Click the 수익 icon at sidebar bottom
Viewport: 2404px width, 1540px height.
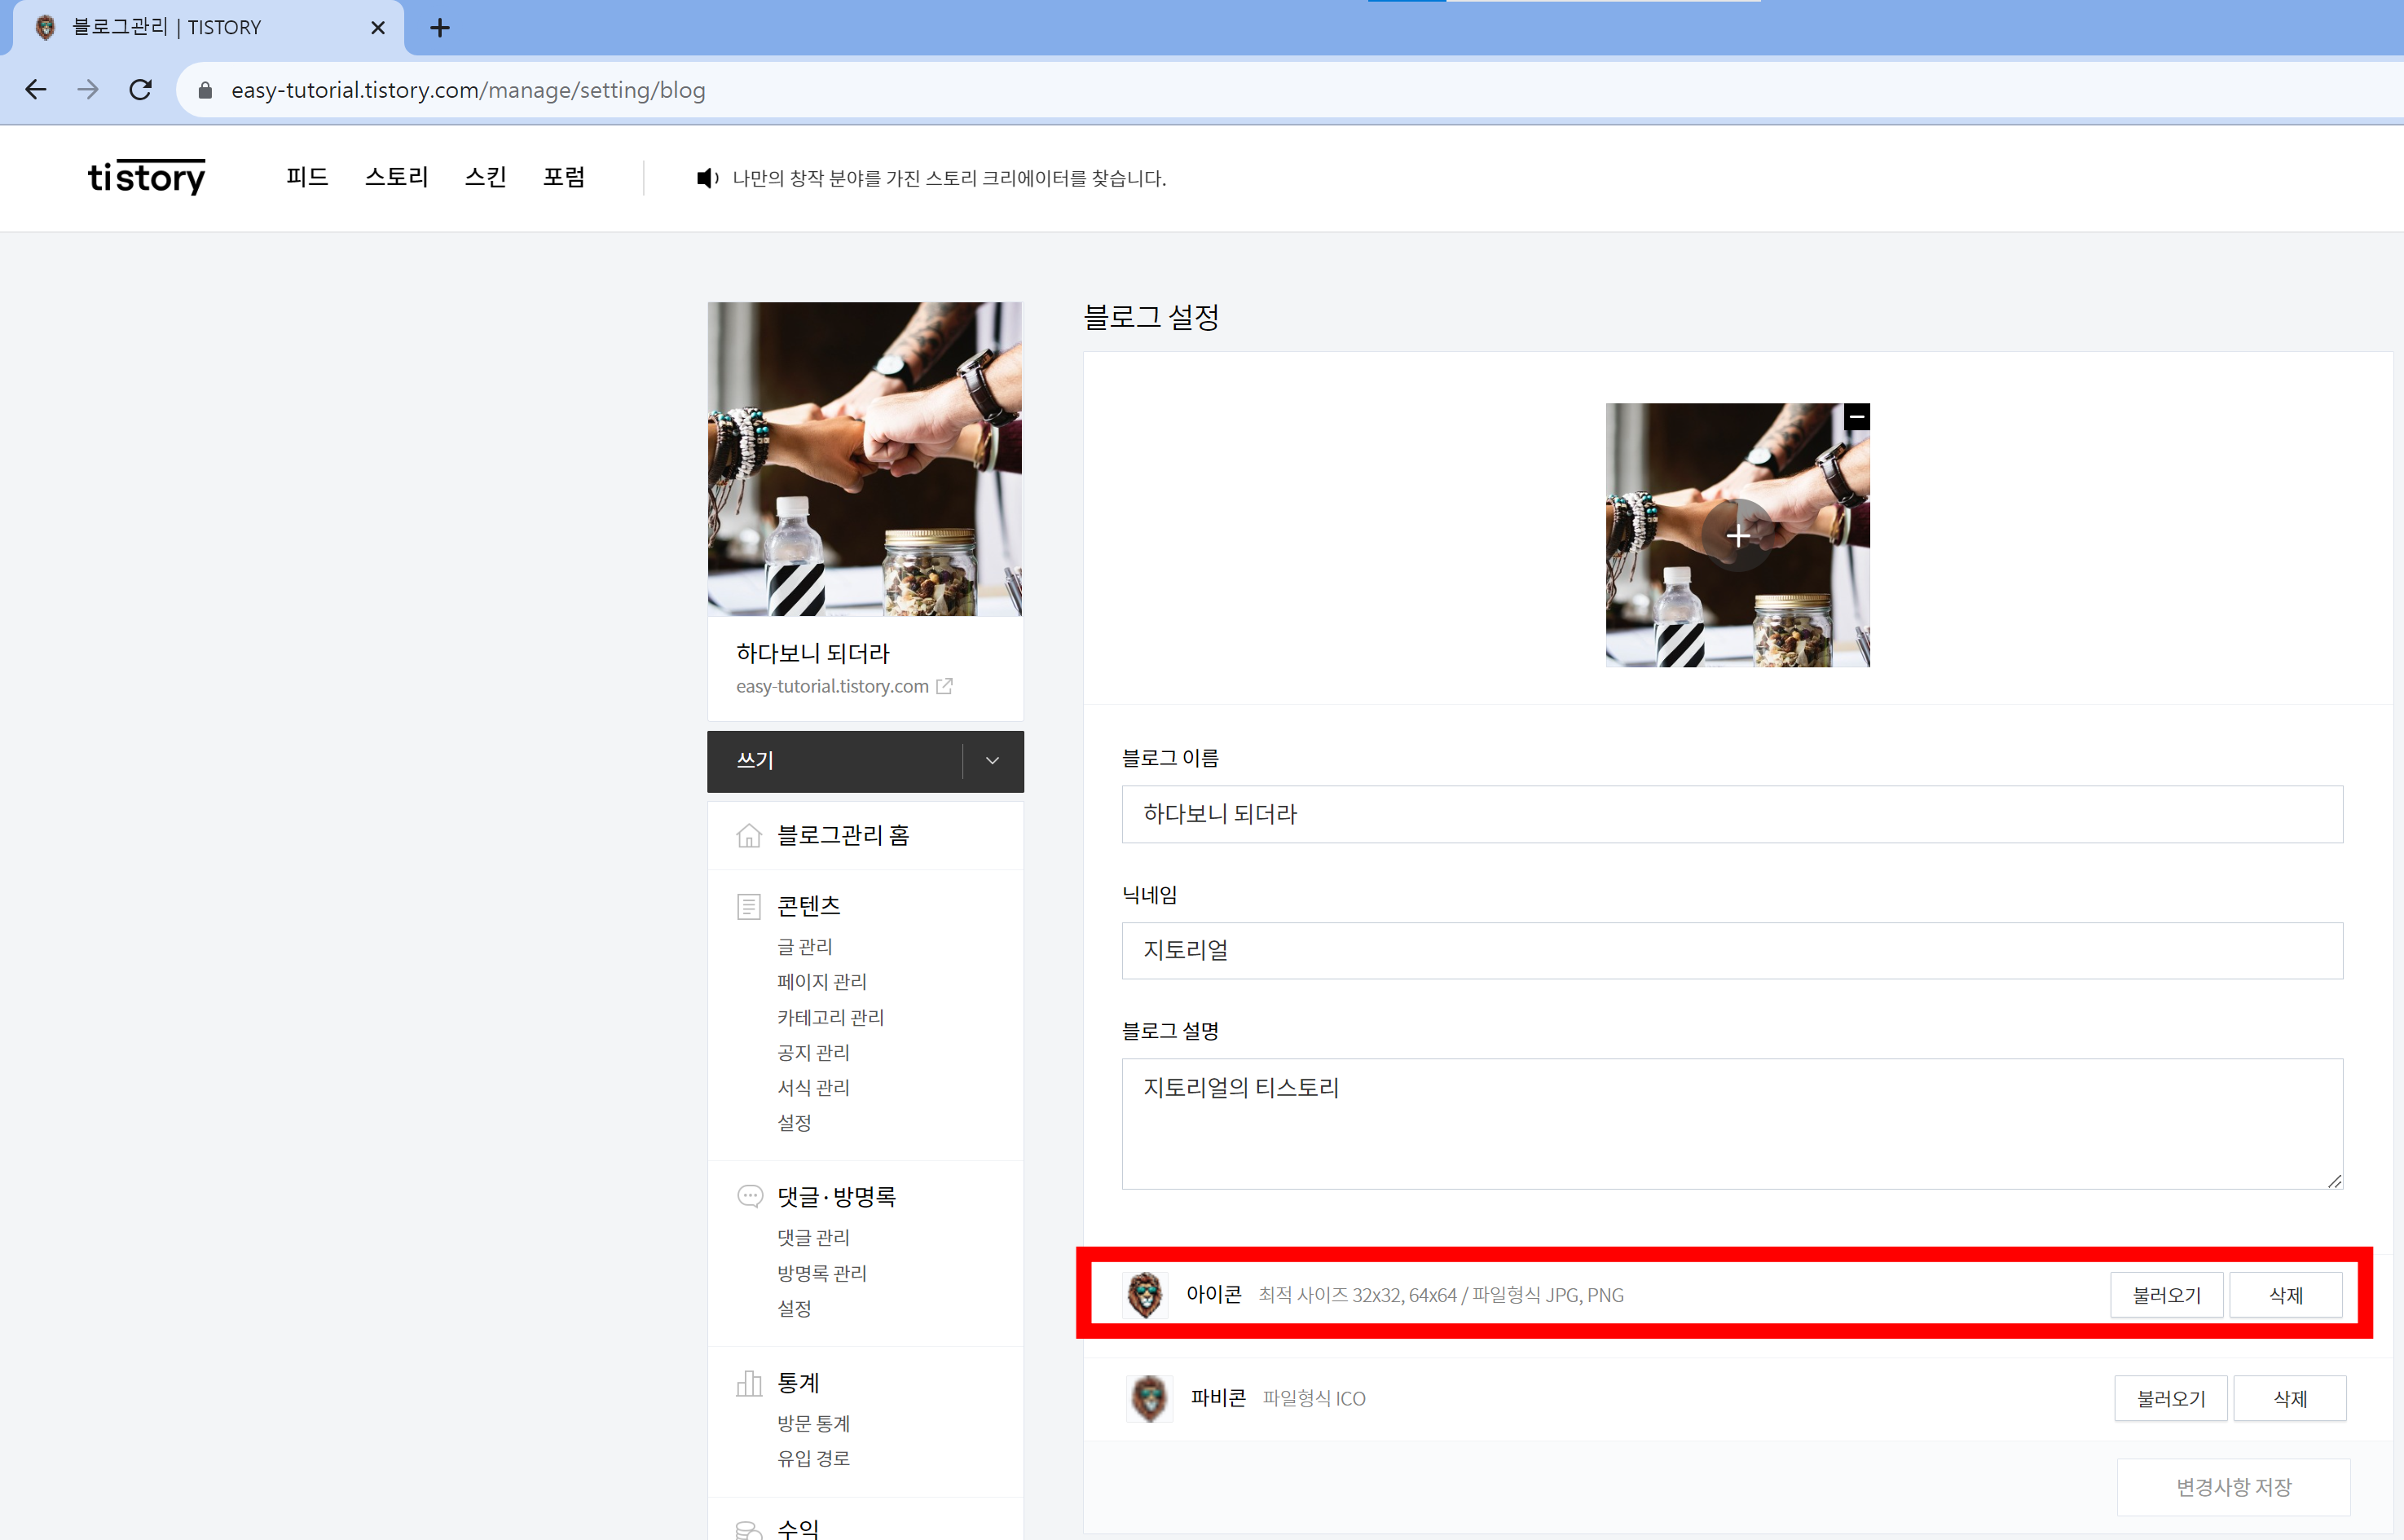749,1527
